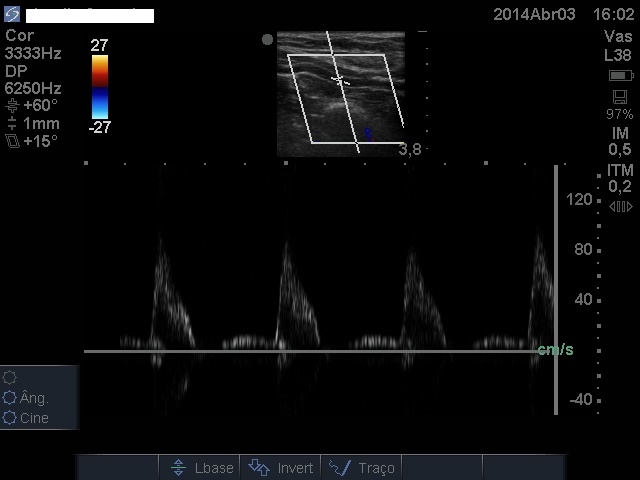Click the color Doppler velocity scale bar

tap(99, 86)
